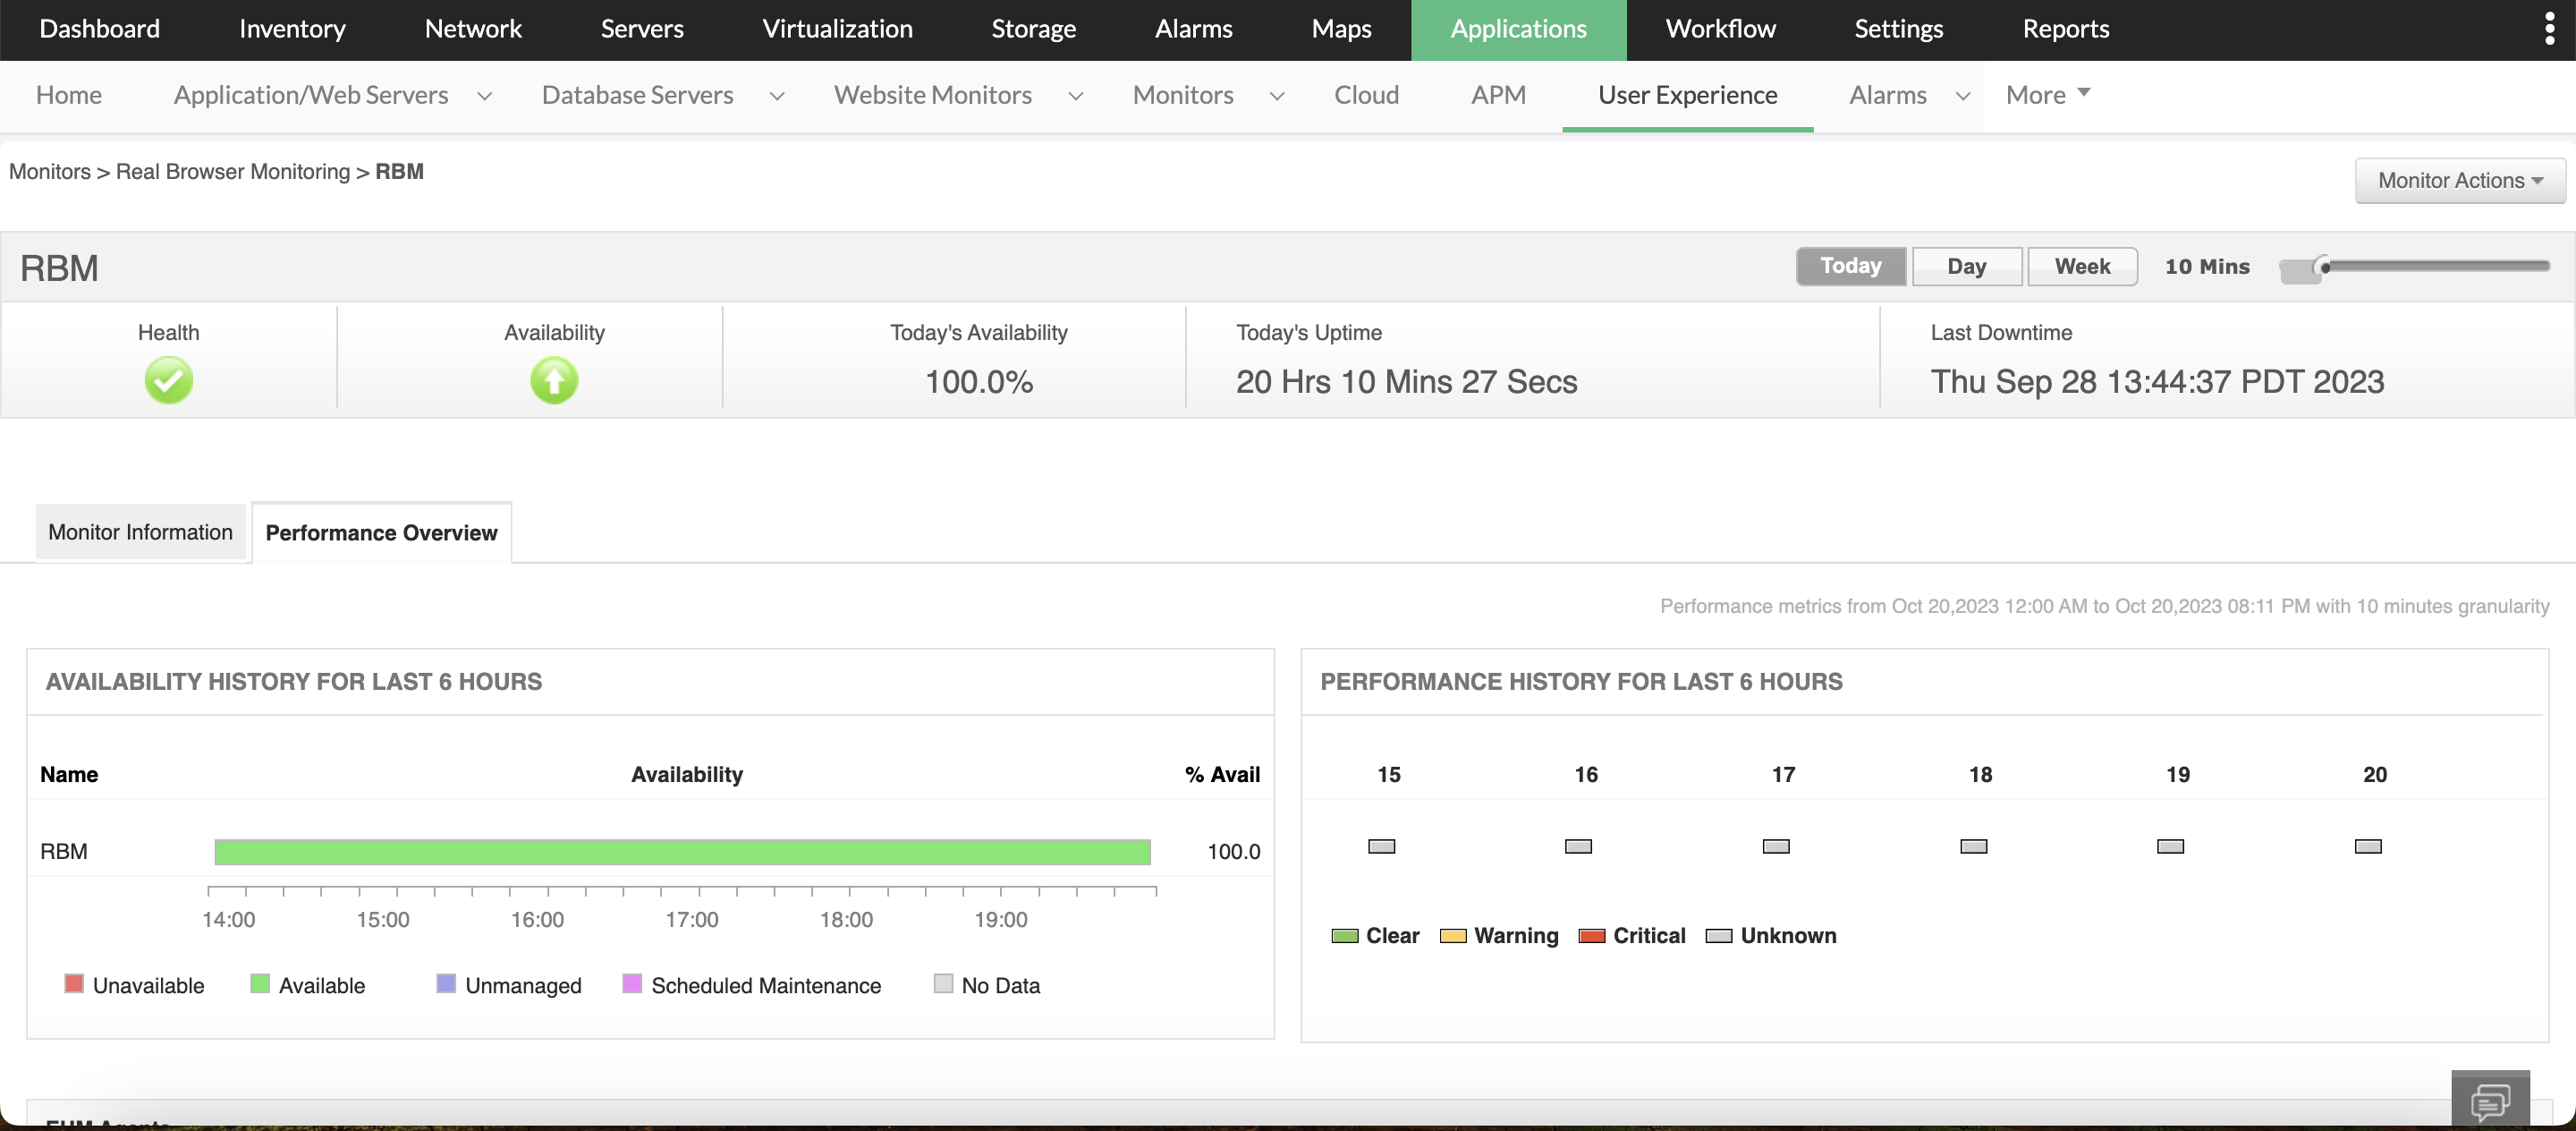Open the Applications menu item
2576x1131 pixels.
click(1518, 29)
